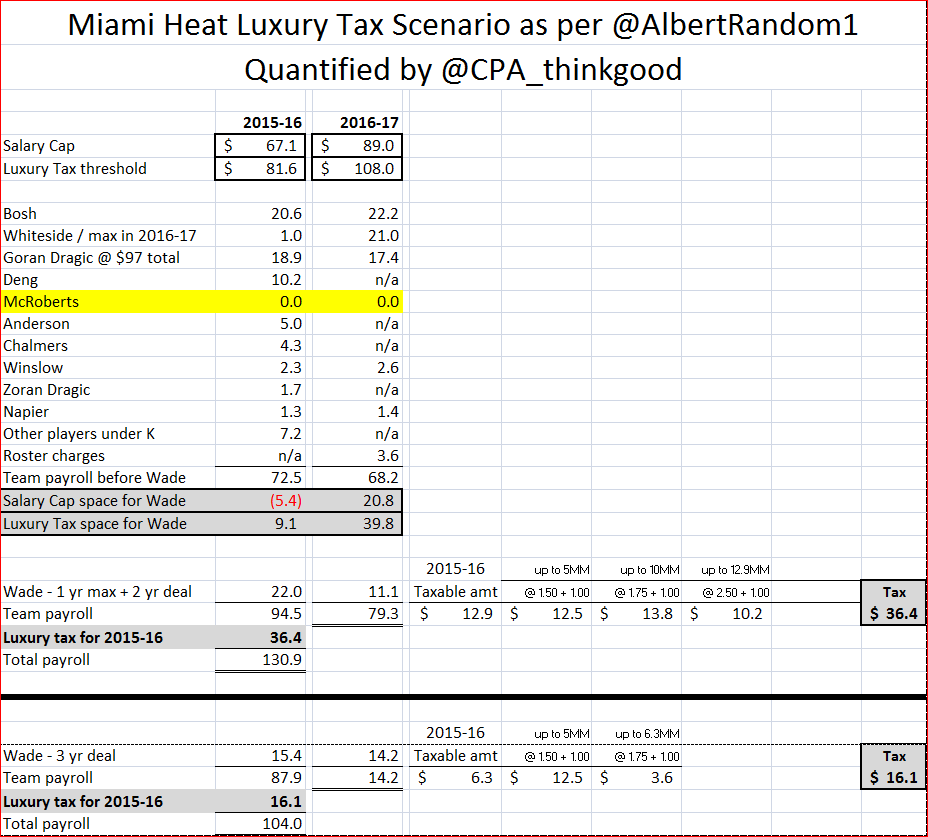Click the Salary Cap 67.1 value cell
The height and width of the screenshot is (837, 928).
coord(264,146)
